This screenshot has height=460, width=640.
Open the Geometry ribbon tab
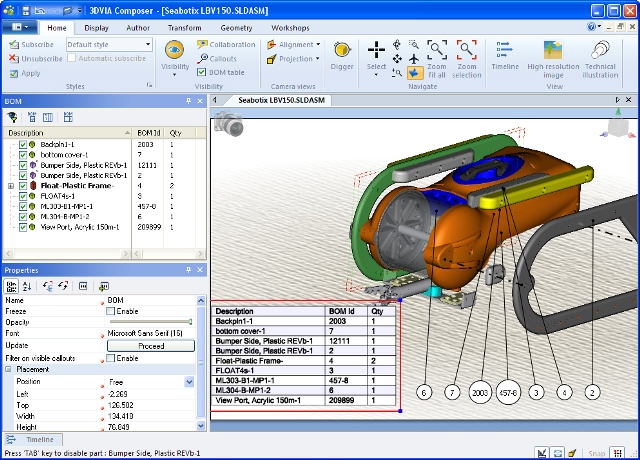pos(236,28)
